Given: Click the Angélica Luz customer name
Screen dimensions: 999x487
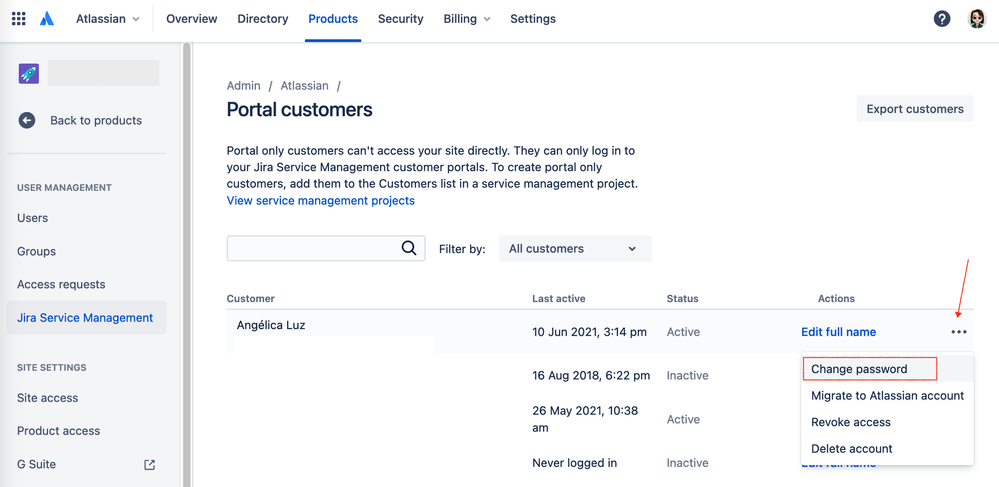Looking at the screenshot, I should (x=271, y=325).
